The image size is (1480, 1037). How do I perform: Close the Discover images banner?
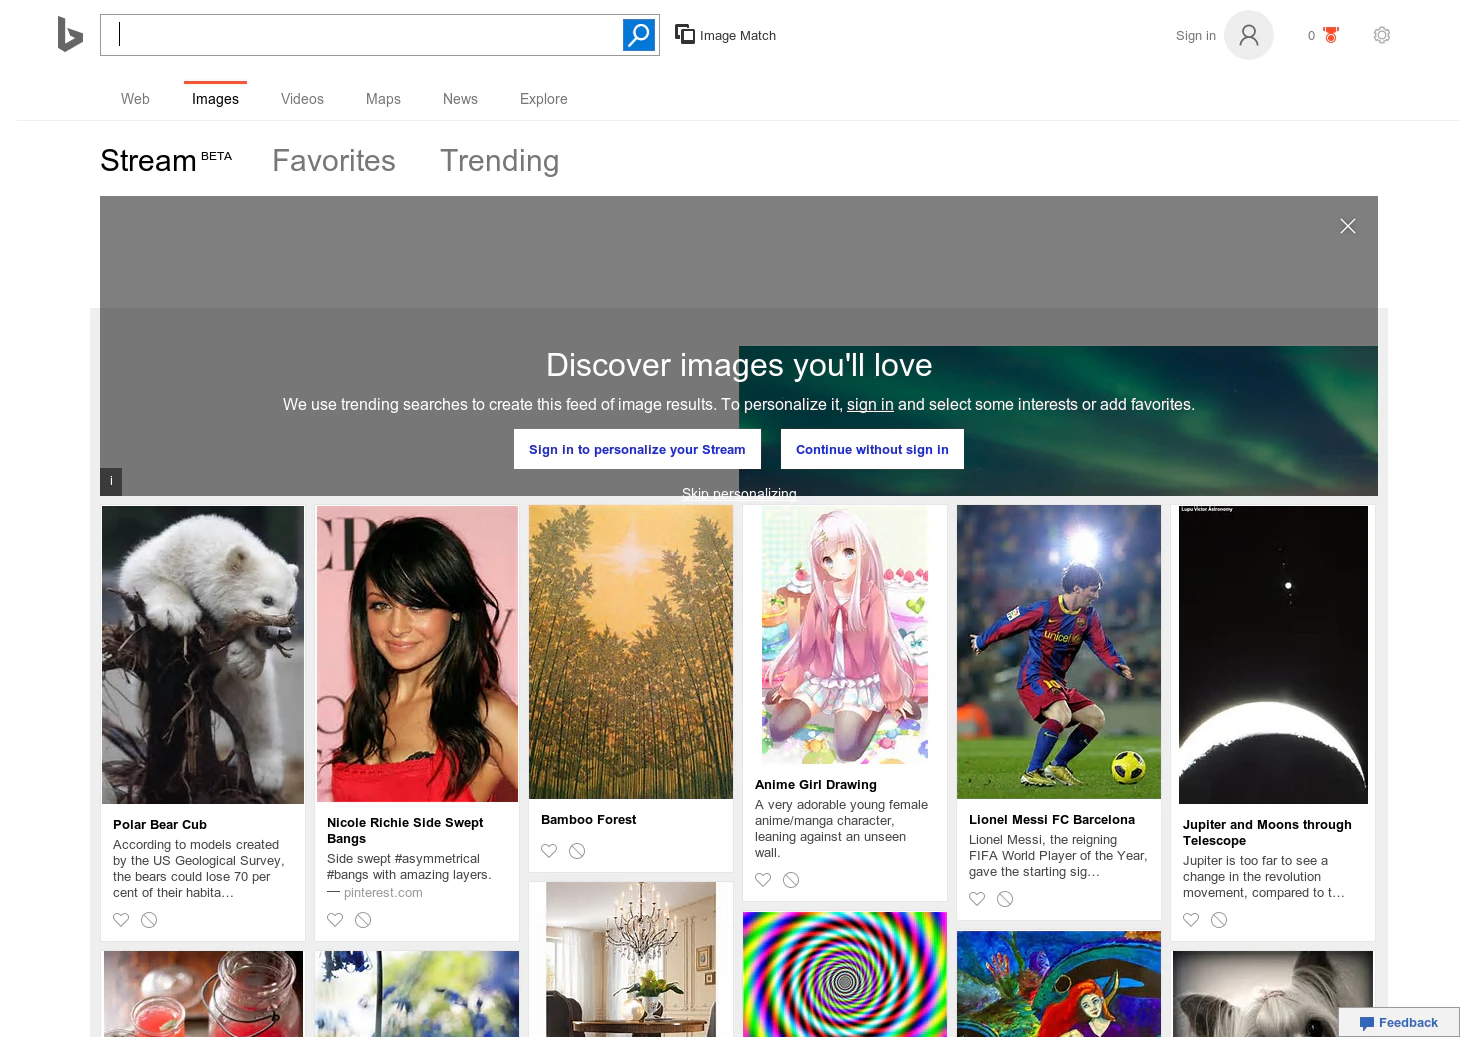[x=1348, y=226]
